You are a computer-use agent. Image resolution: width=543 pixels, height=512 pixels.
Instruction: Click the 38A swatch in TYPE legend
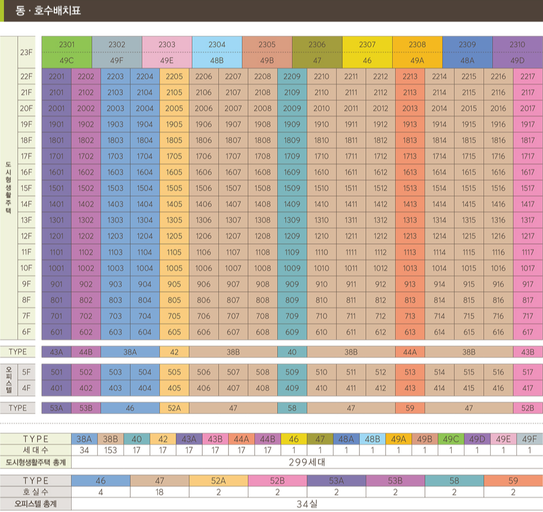(x=84, y=439)
